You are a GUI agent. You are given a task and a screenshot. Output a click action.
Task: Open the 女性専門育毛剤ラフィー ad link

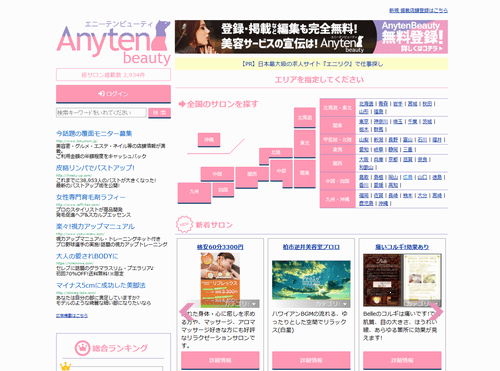91,197
